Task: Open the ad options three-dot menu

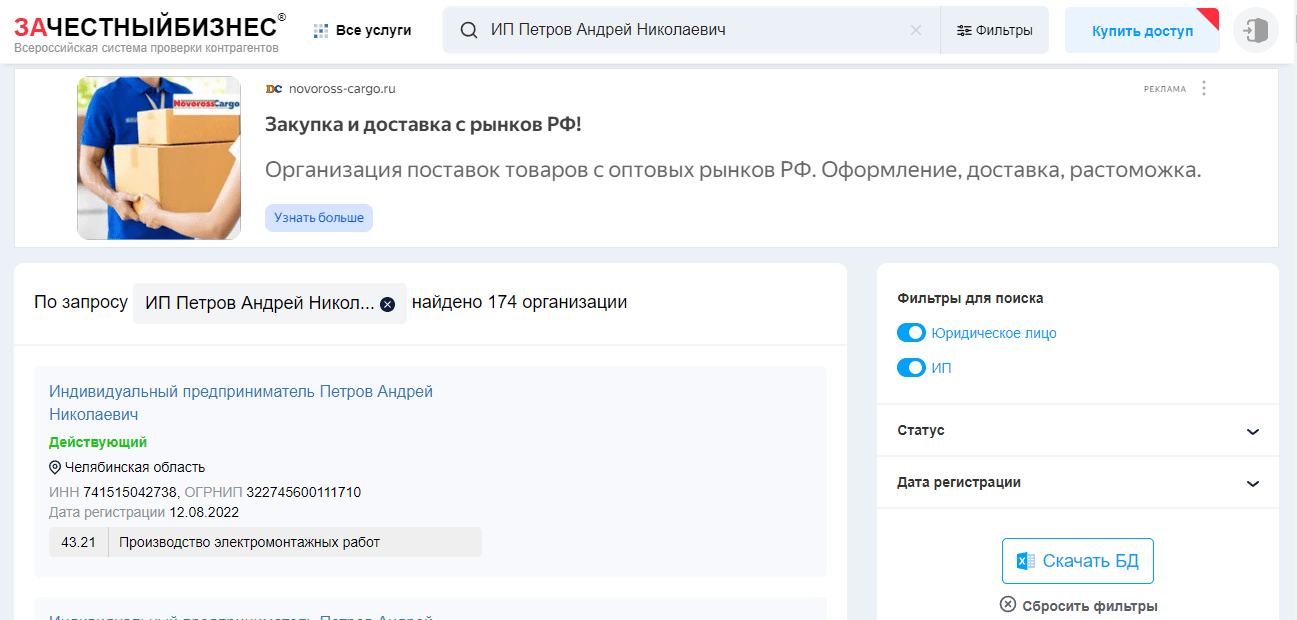Action: pos(1204,88)
